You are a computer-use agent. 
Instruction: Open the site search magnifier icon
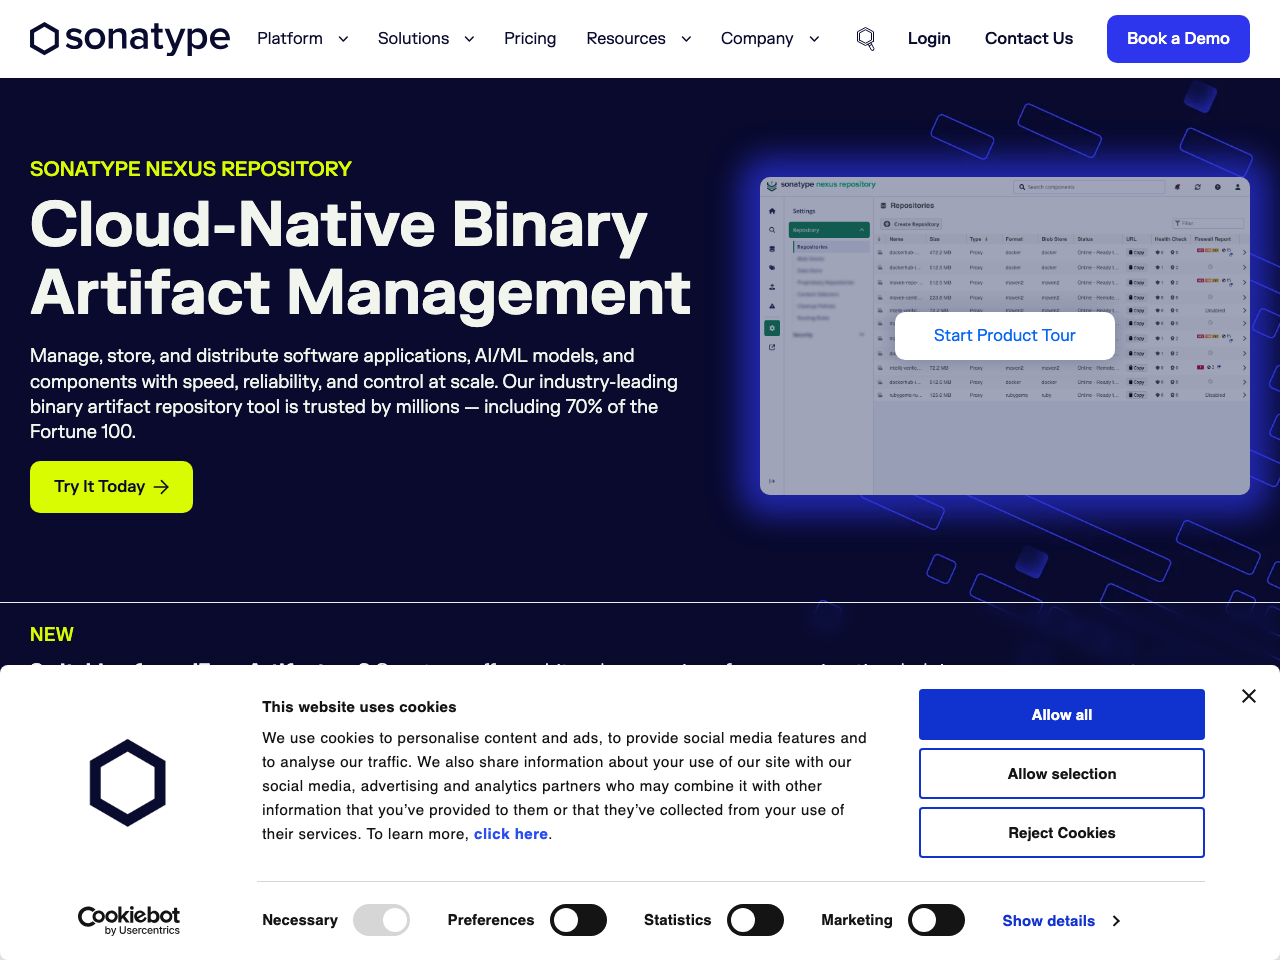point(866,39)
